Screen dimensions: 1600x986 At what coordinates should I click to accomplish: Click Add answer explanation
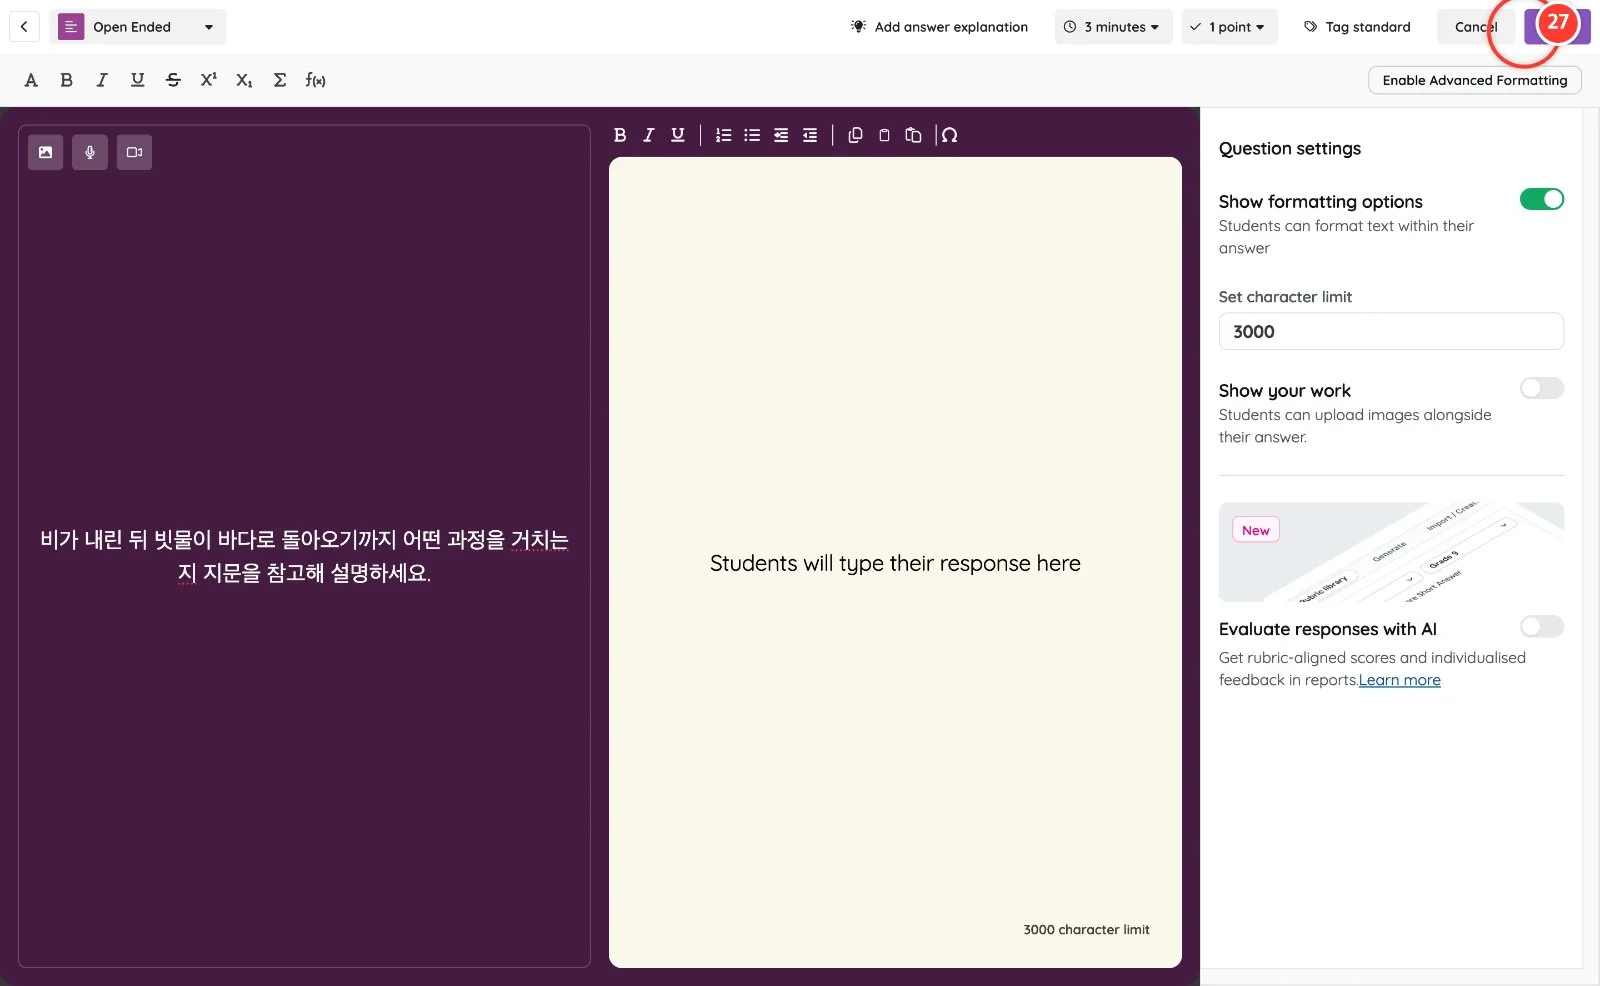click(x=939, y=27)
